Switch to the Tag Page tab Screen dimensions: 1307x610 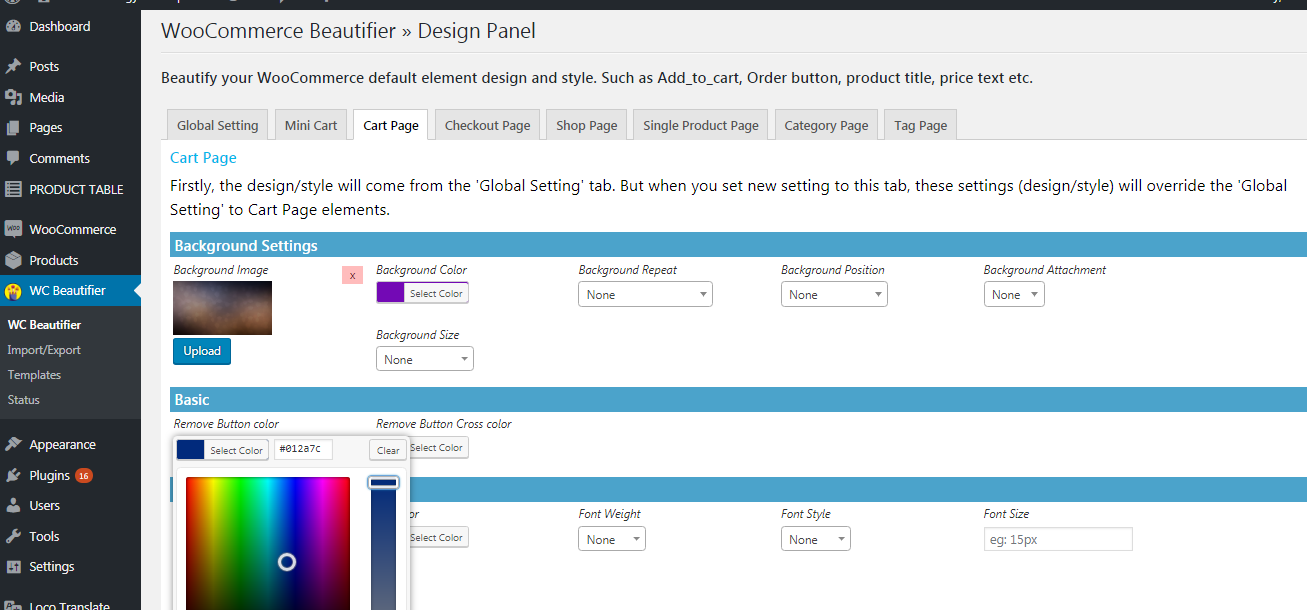920,125
